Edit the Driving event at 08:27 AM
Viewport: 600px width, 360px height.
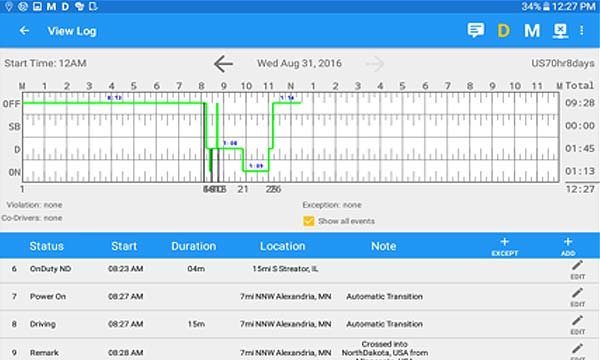coord(577,325)
